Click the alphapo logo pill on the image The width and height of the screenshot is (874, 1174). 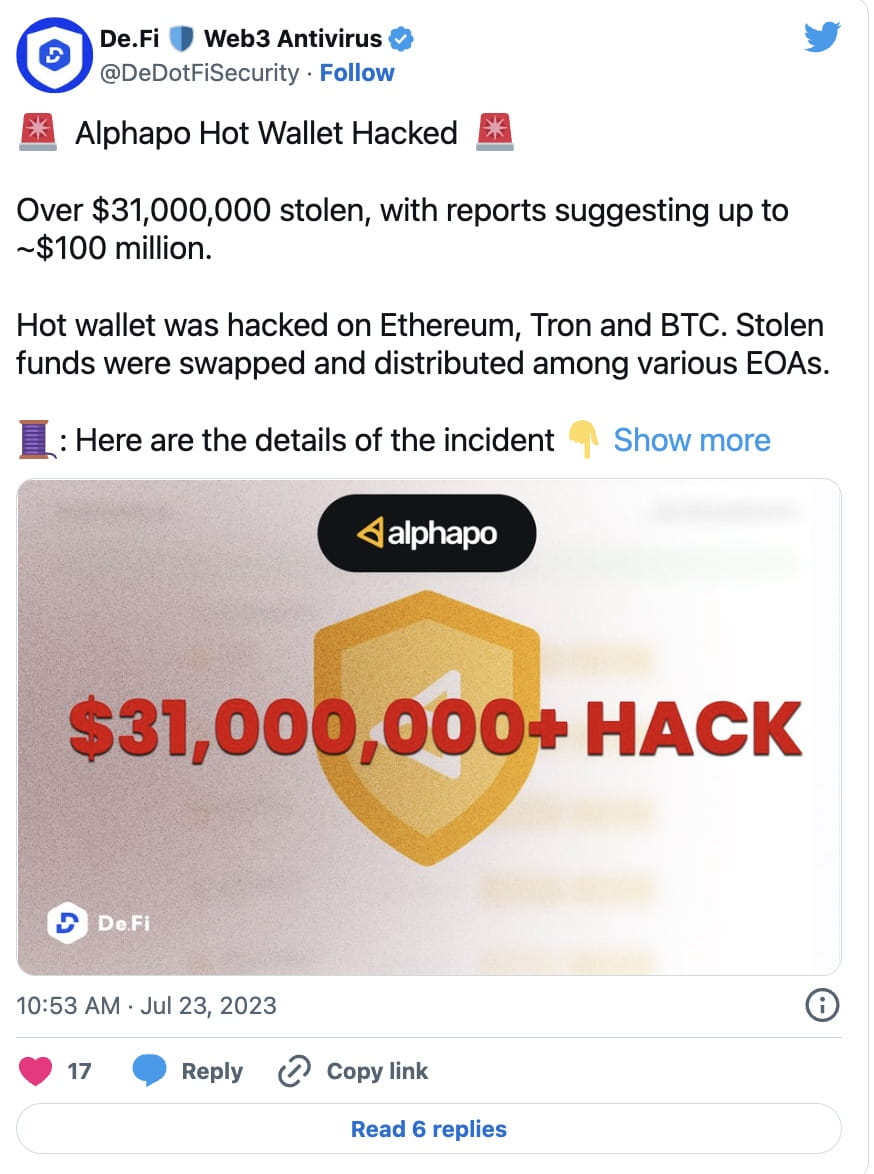pyautogui.click(x=426, y=533)
